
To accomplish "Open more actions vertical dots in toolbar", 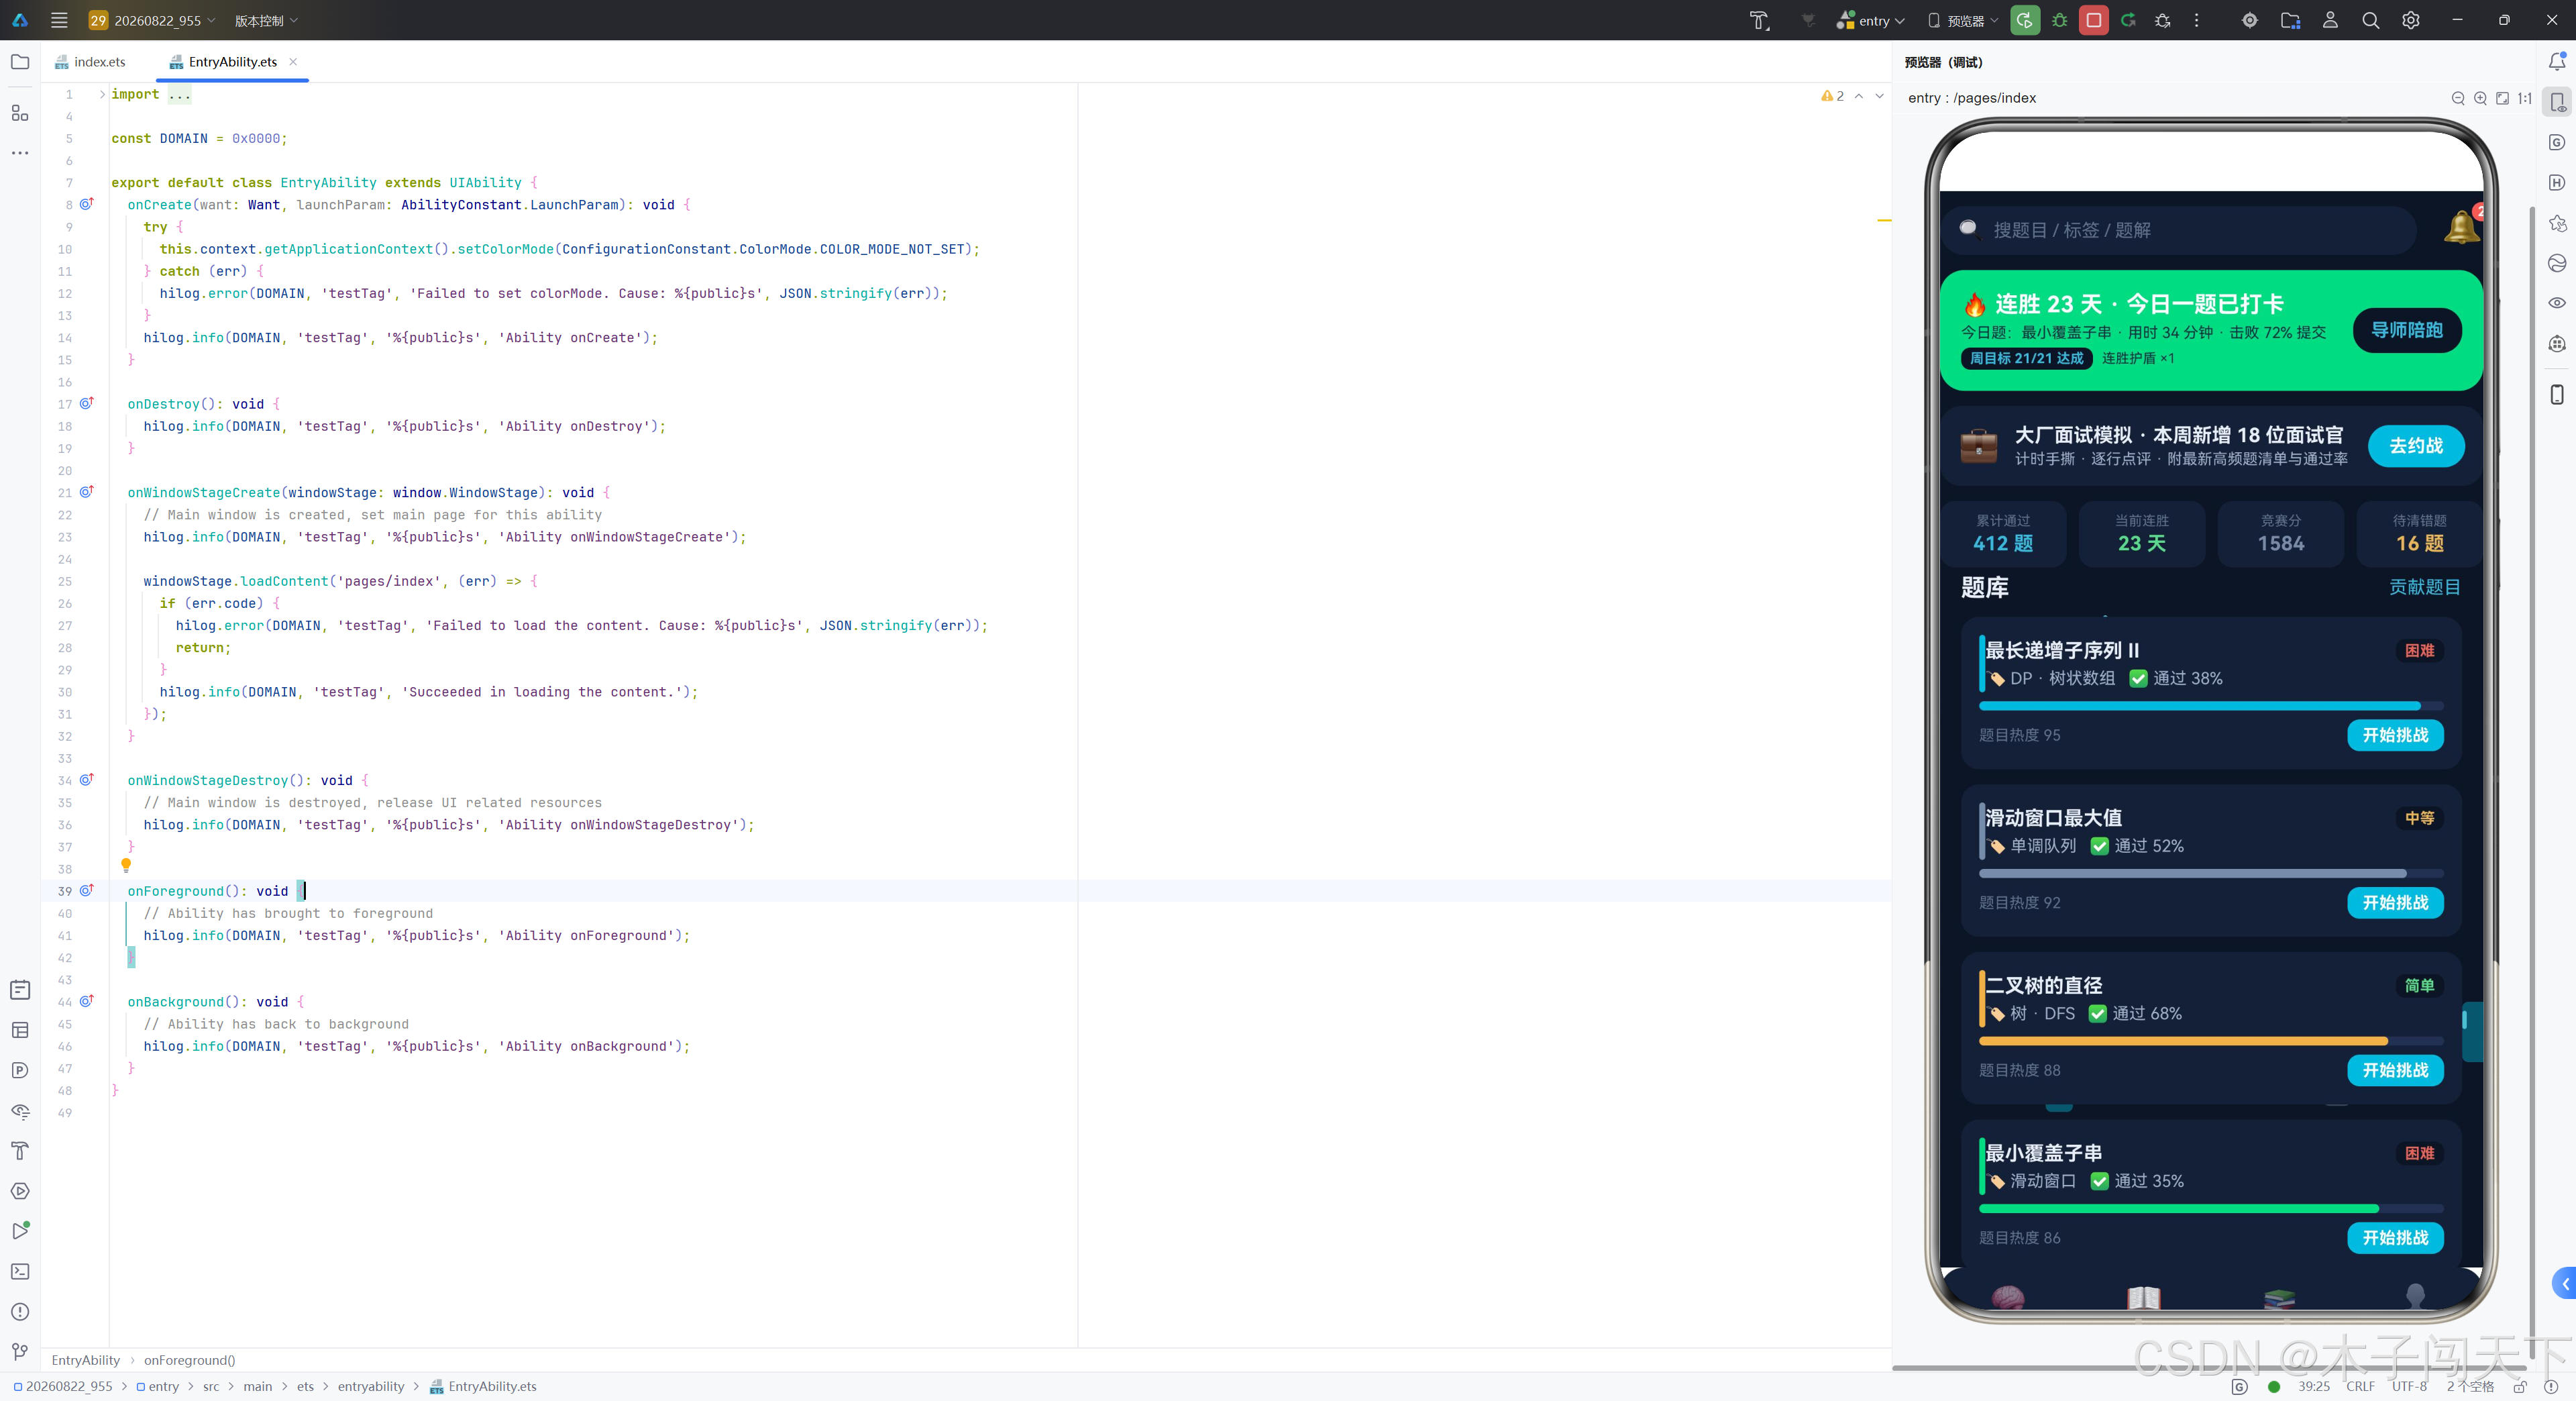I will (x=2197, y=20).
